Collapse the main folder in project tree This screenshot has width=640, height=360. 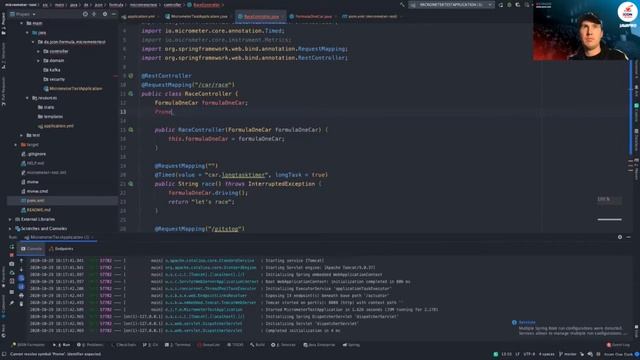pyautogui.click(x=22, y=23)
